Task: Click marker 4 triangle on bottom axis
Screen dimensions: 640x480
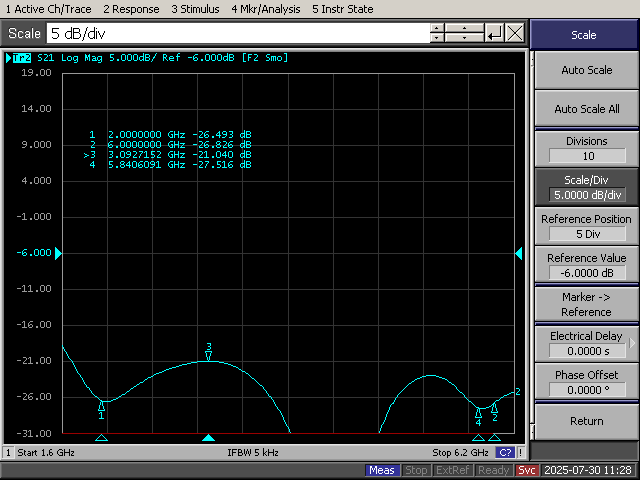Action: click(478, 438)
